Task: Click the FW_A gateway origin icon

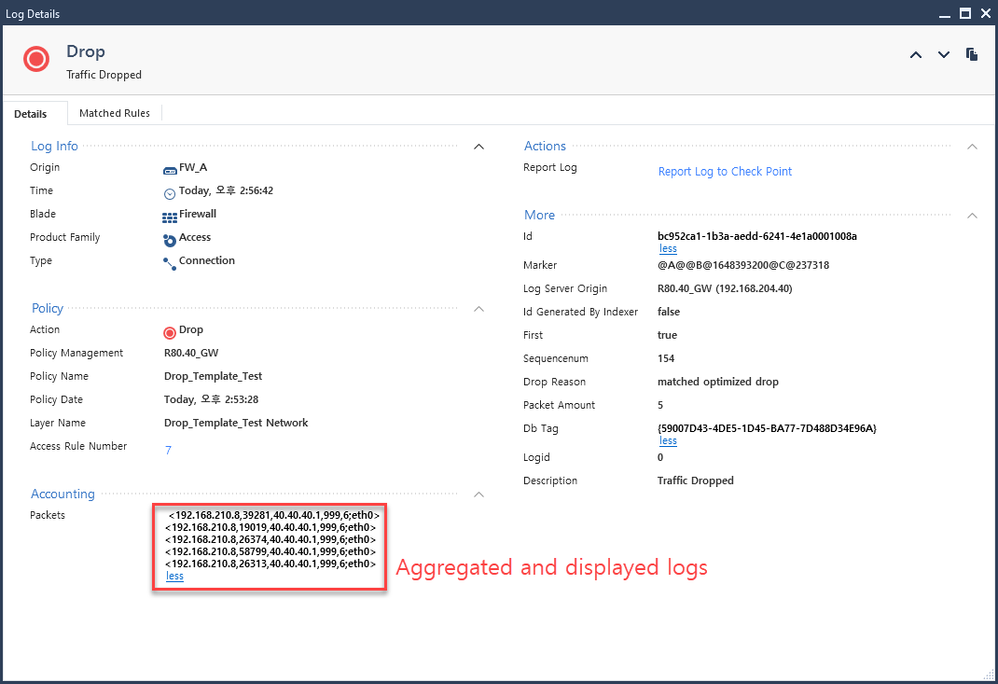Action: pos(170,169)
